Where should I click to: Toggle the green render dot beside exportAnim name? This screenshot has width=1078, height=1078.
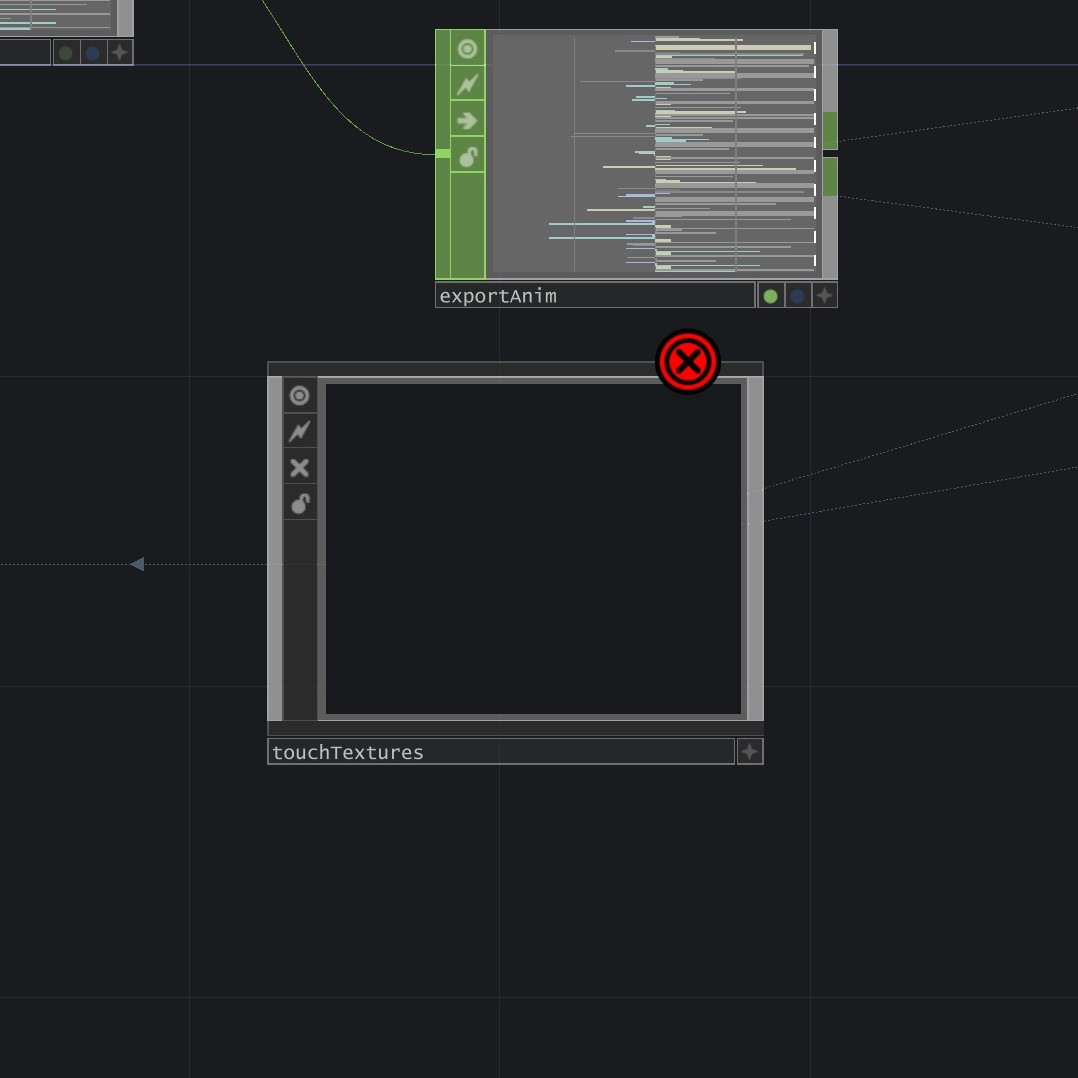coord(770,295)
